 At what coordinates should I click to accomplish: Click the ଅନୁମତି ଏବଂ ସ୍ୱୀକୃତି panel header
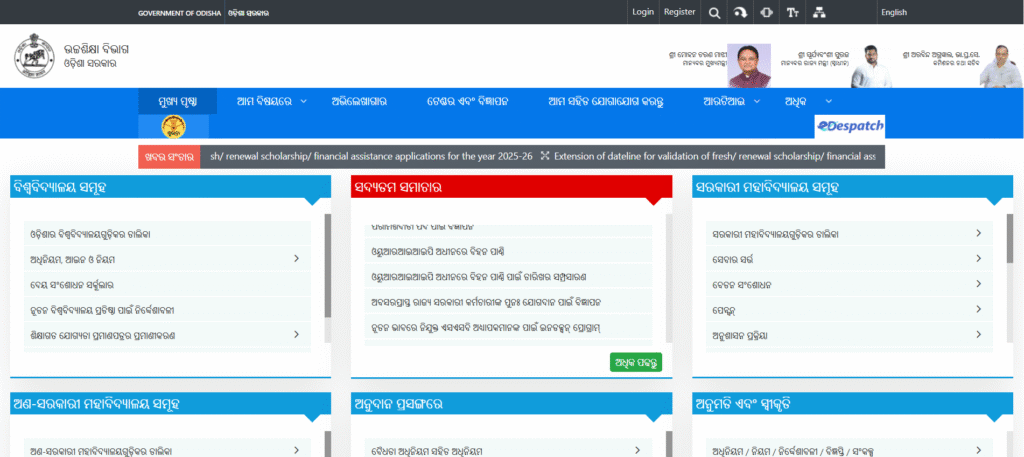pyautogui.click(x=853, y=403)
